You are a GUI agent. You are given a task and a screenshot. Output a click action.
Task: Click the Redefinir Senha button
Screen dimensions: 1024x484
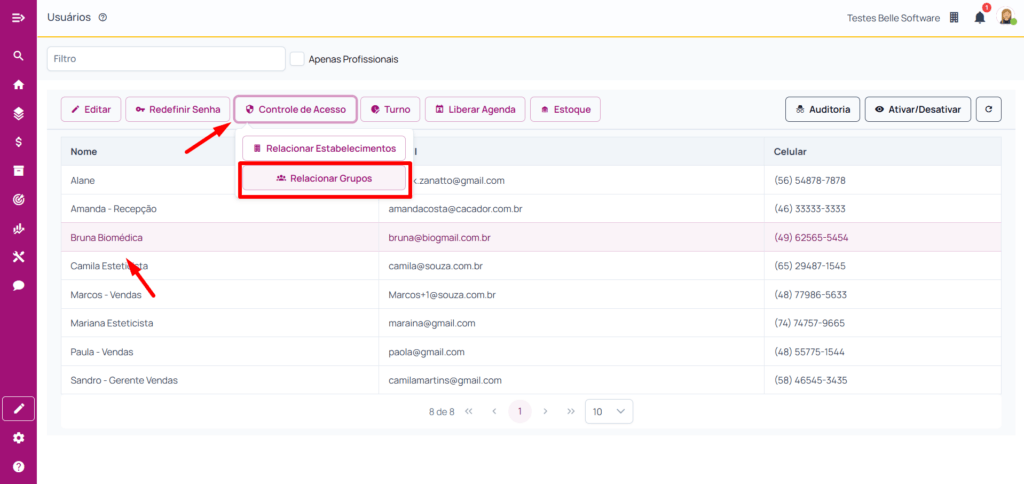[x=177, y=109]
